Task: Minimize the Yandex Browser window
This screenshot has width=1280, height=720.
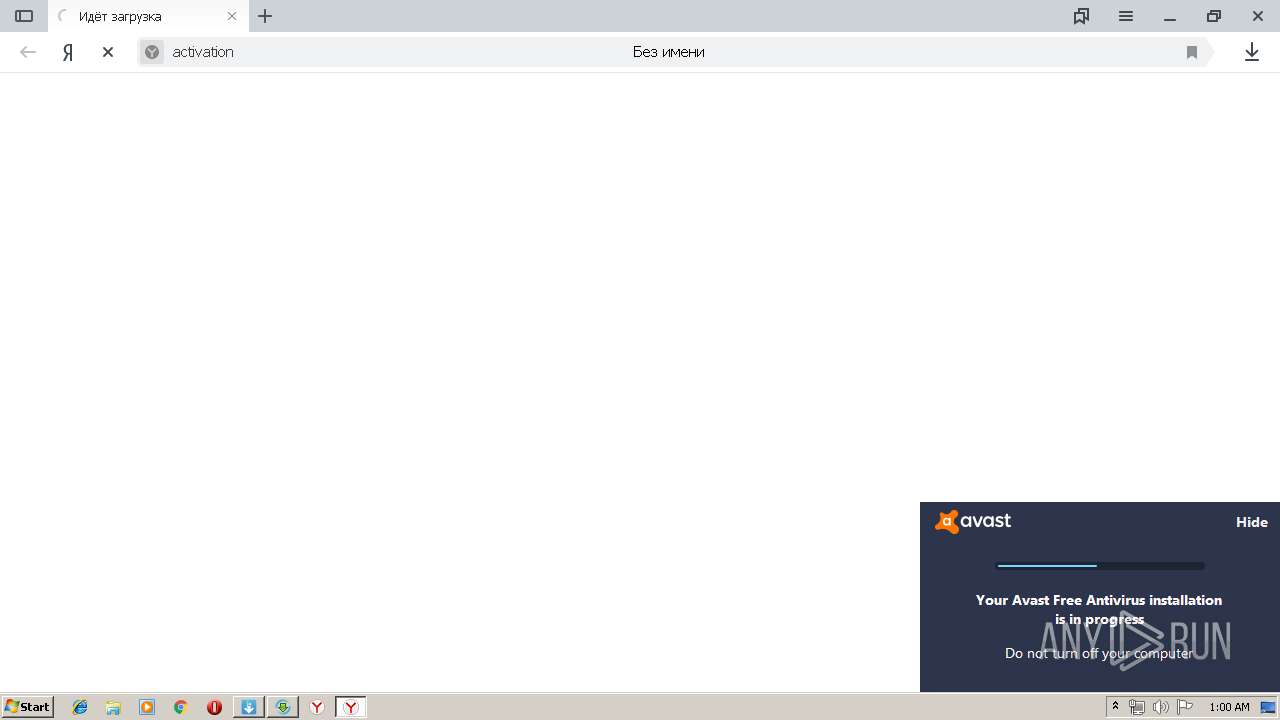Action: 1170,17
